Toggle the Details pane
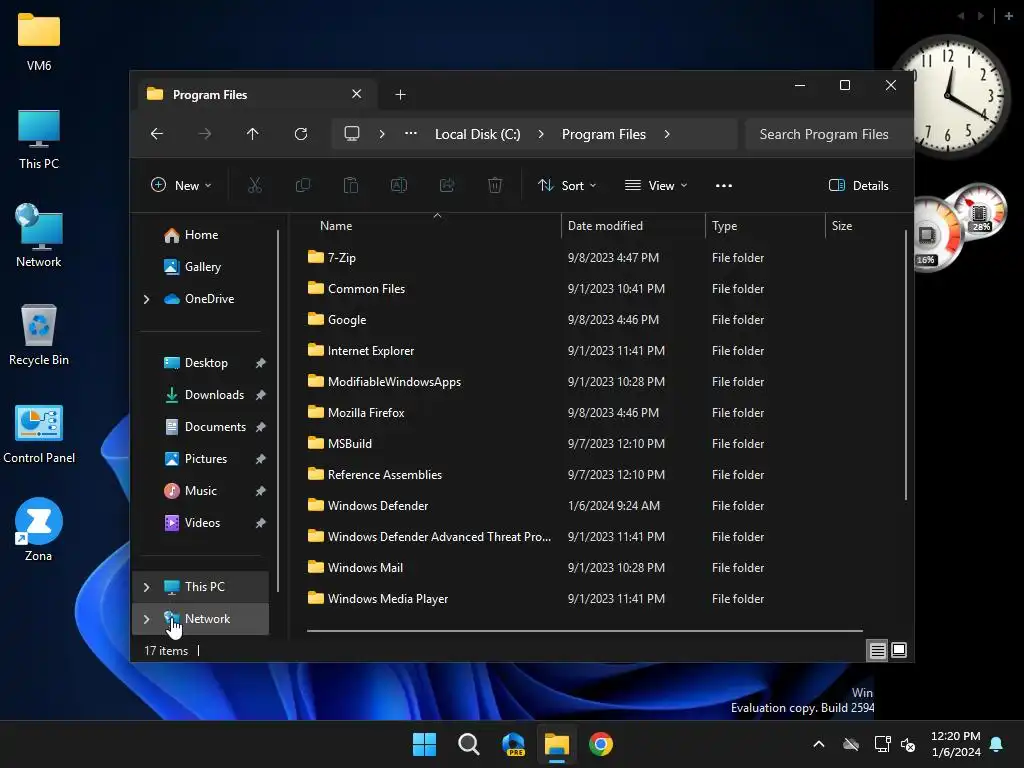The image size is (1024, 768). point(859,185)
